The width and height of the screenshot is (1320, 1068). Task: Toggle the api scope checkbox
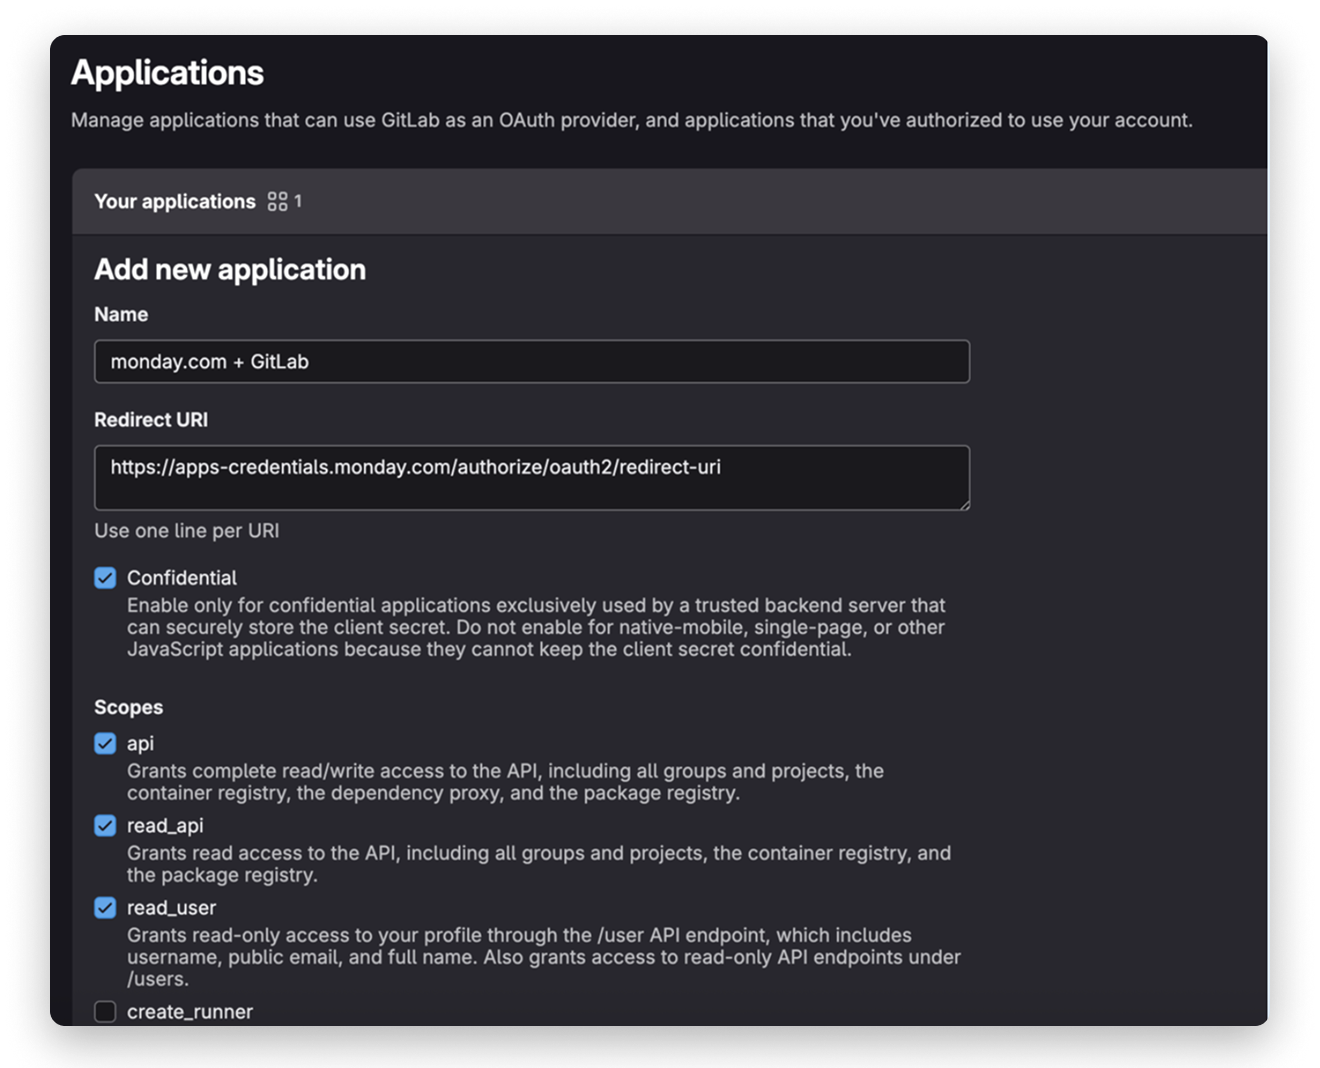click(105, 743)
